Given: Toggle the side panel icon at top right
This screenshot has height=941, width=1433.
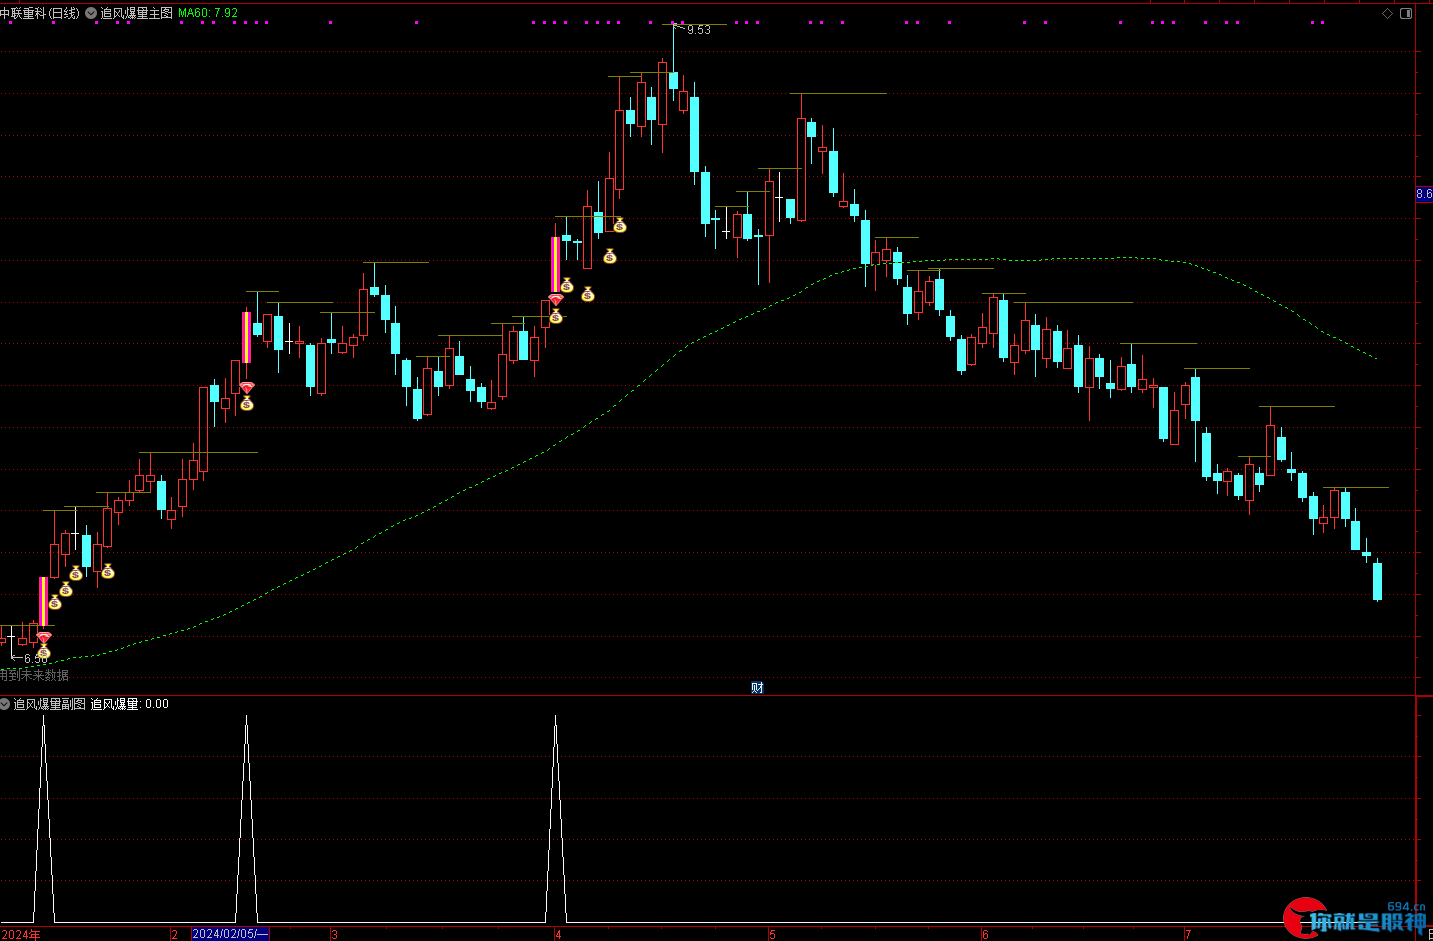Looking at the screenshot, I should click(1406, 13).
